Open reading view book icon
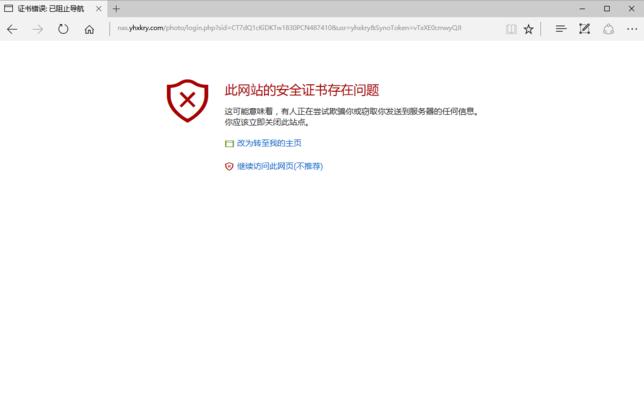The image size is (644, 400). [511, 29]
